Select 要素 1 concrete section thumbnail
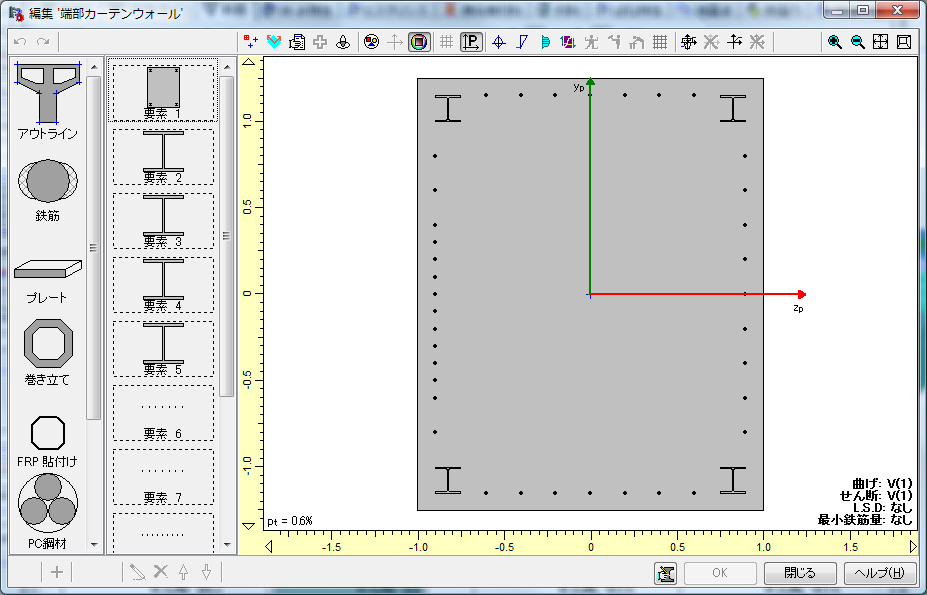Screen dimensions: 927x595 click(x=163, y=93)
